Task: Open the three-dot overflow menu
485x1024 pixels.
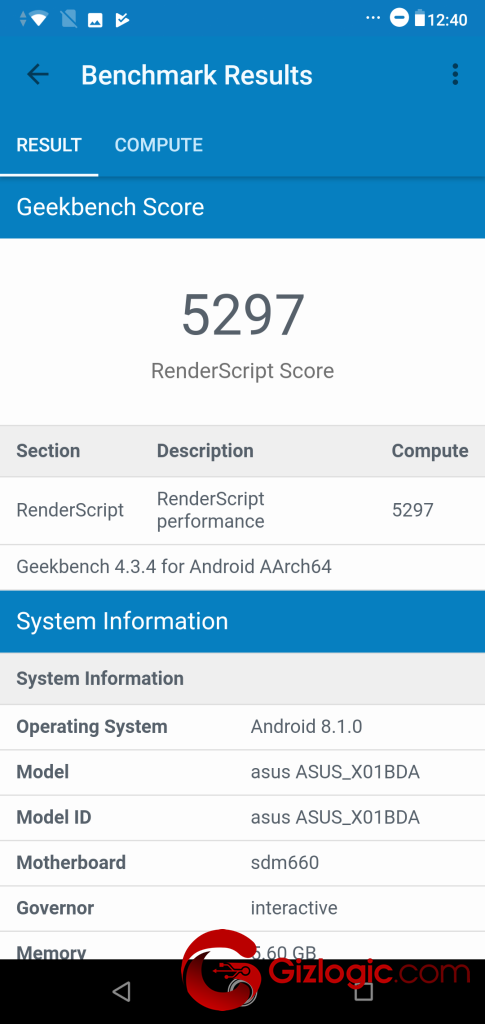Action: (455, 74)
